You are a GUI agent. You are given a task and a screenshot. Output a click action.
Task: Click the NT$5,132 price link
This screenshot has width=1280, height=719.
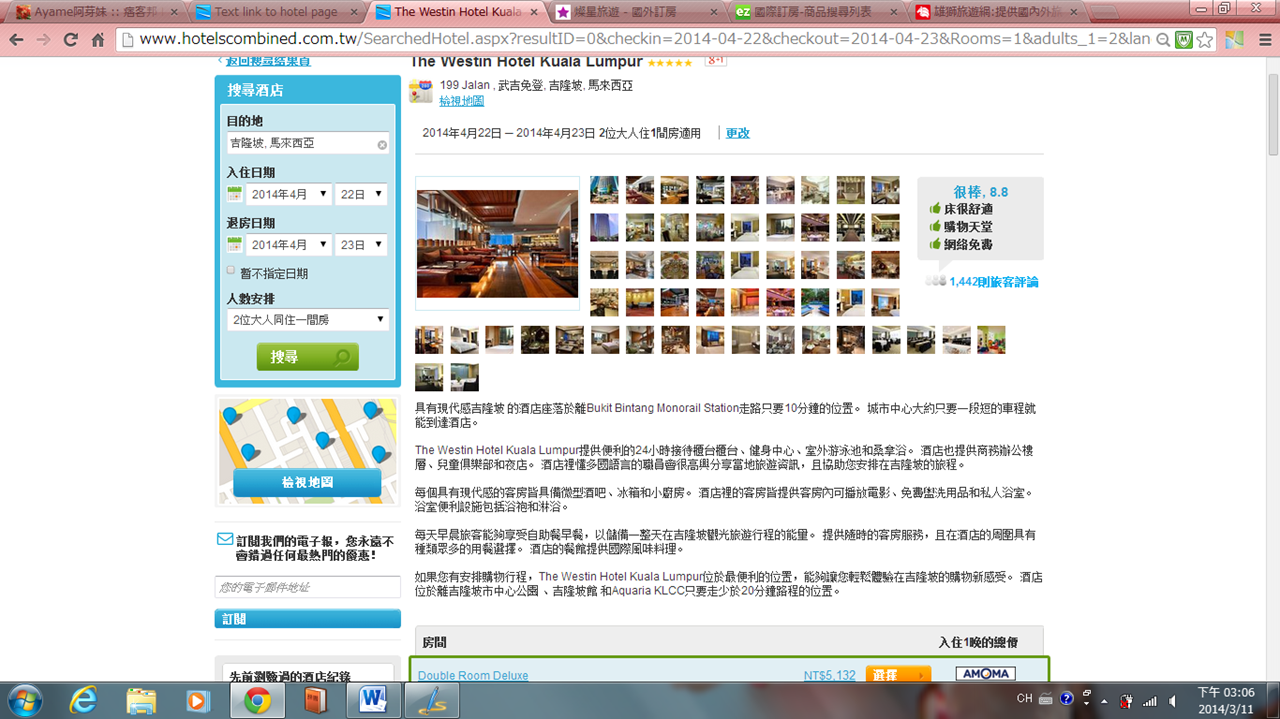coord(830,676)
